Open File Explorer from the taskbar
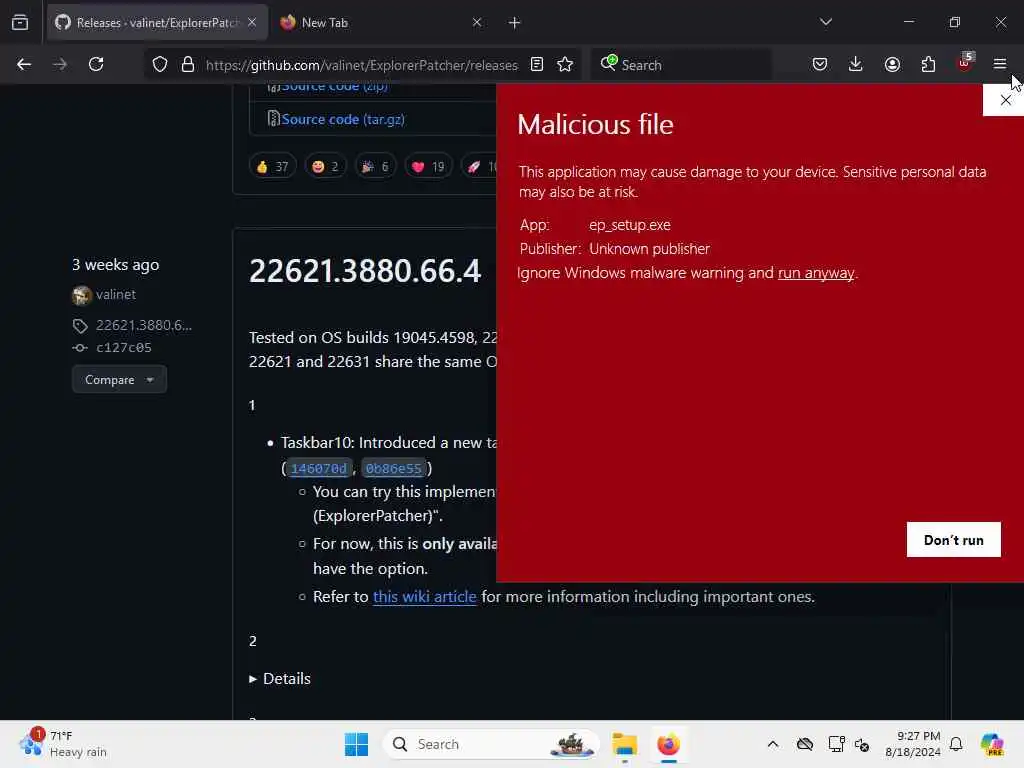This screenshot has width=1024, height=768. pos(624,744)
